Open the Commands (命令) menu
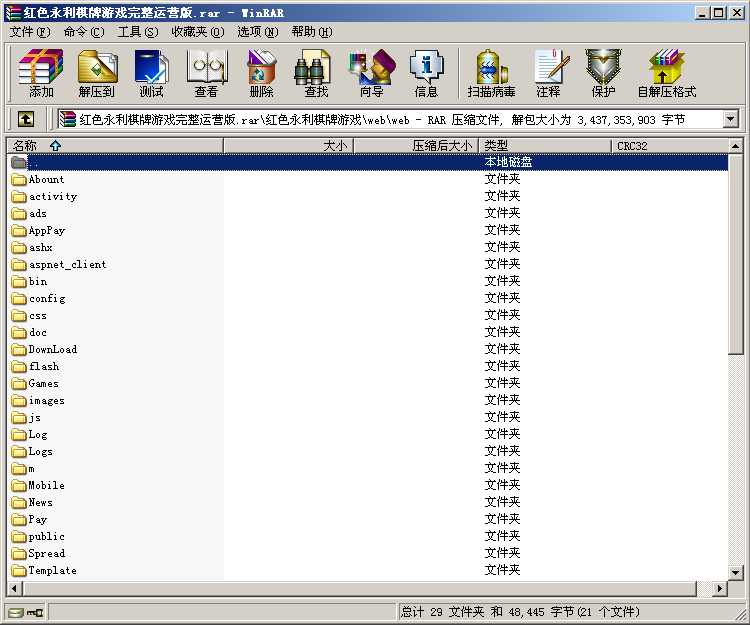 pos(84,32)
